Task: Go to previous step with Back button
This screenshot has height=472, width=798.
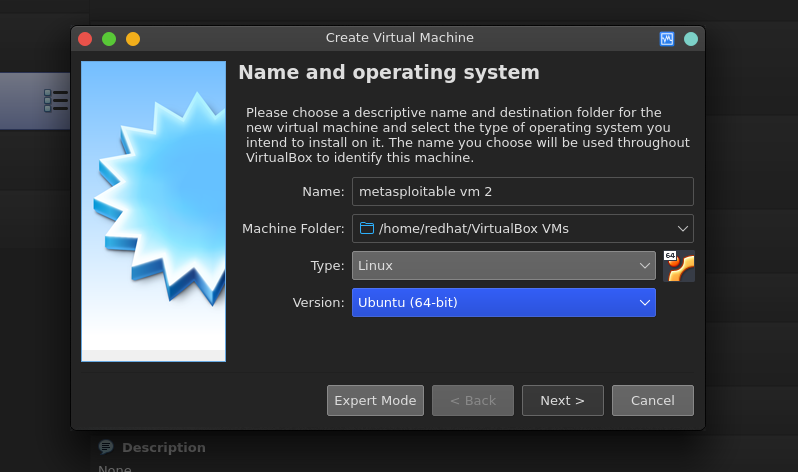Action: 473,401
